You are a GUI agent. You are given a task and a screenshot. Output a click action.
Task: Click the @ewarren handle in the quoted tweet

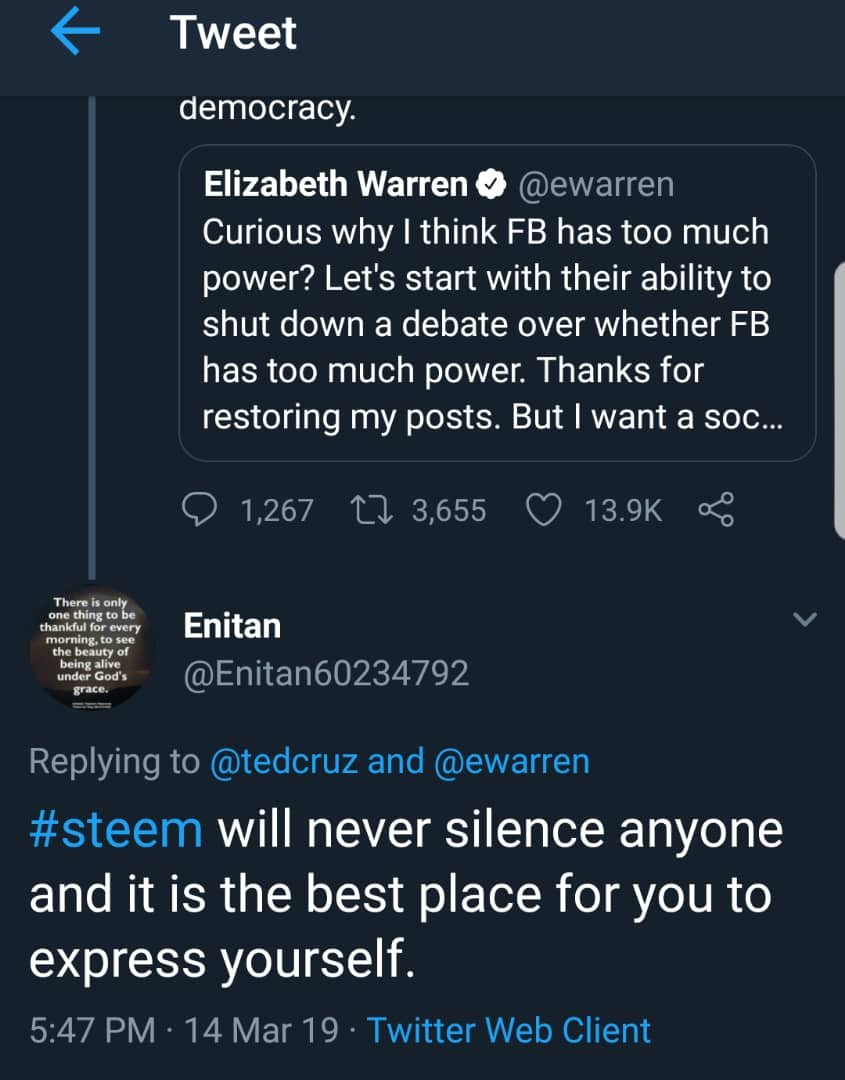coord(596,185)
